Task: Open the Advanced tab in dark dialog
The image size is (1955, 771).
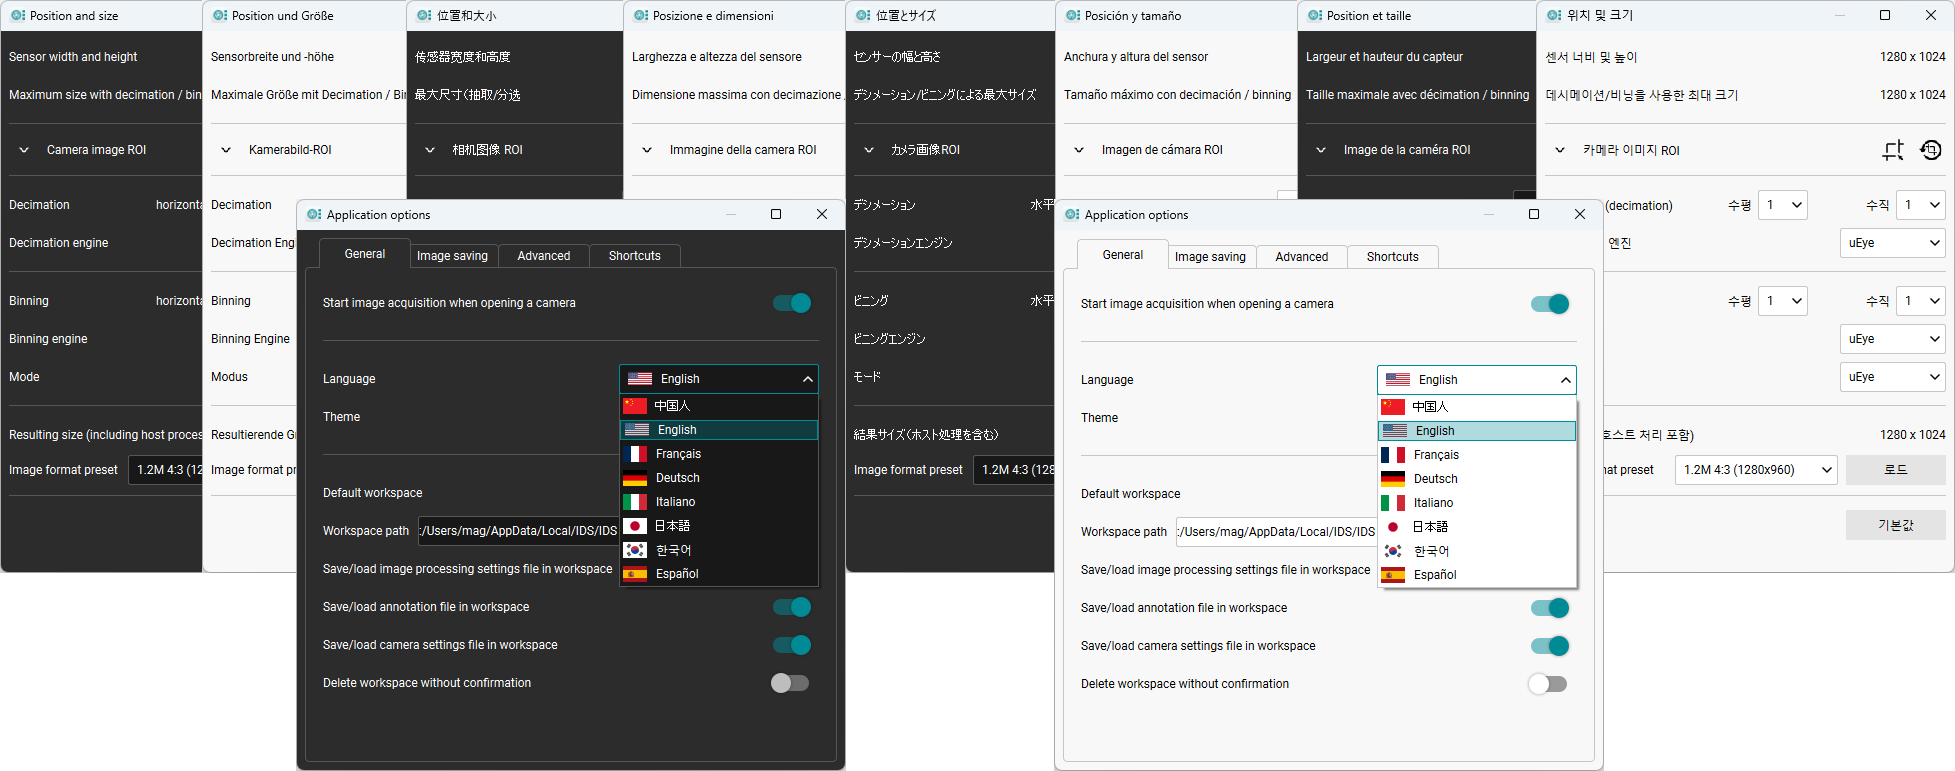Action: [544, 256]
